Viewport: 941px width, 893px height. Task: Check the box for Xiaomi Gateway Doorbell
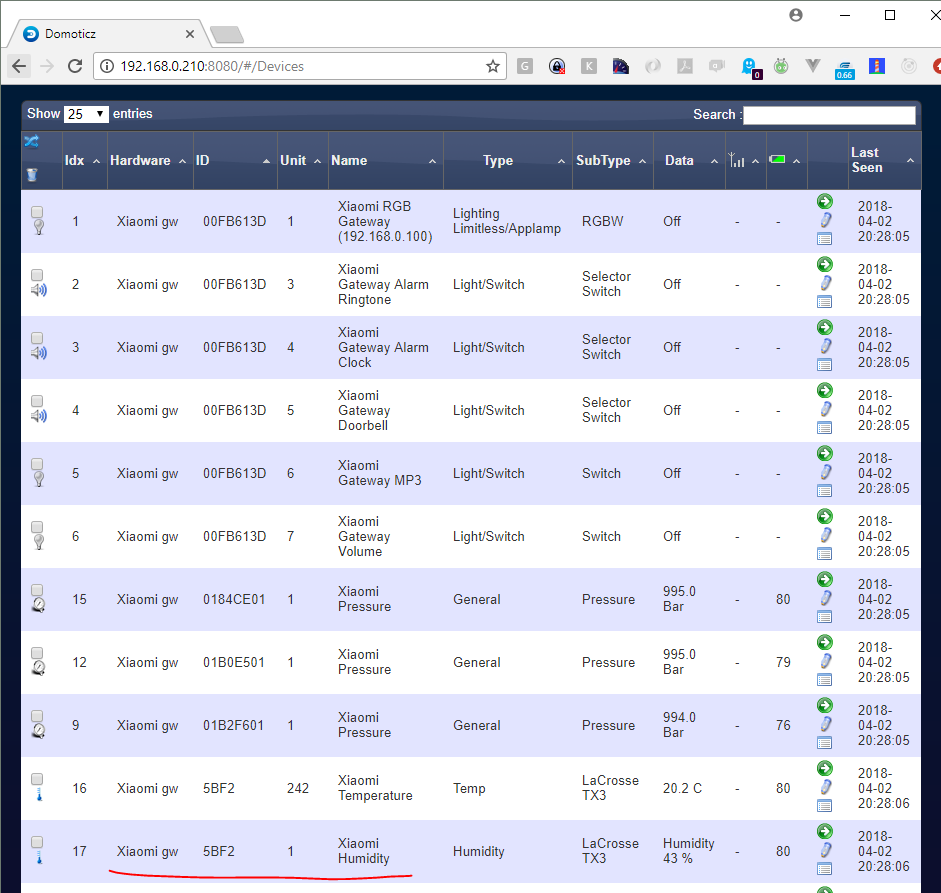(x=37, y=401)
